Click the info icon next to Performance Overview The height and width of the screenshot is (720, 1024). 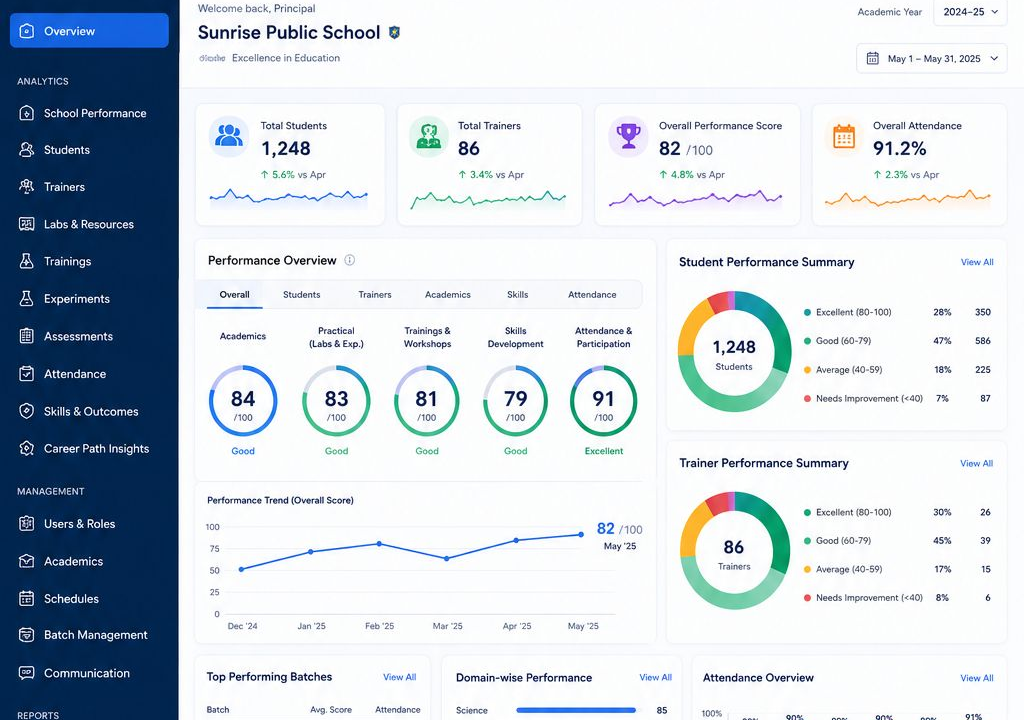point(349,260)
